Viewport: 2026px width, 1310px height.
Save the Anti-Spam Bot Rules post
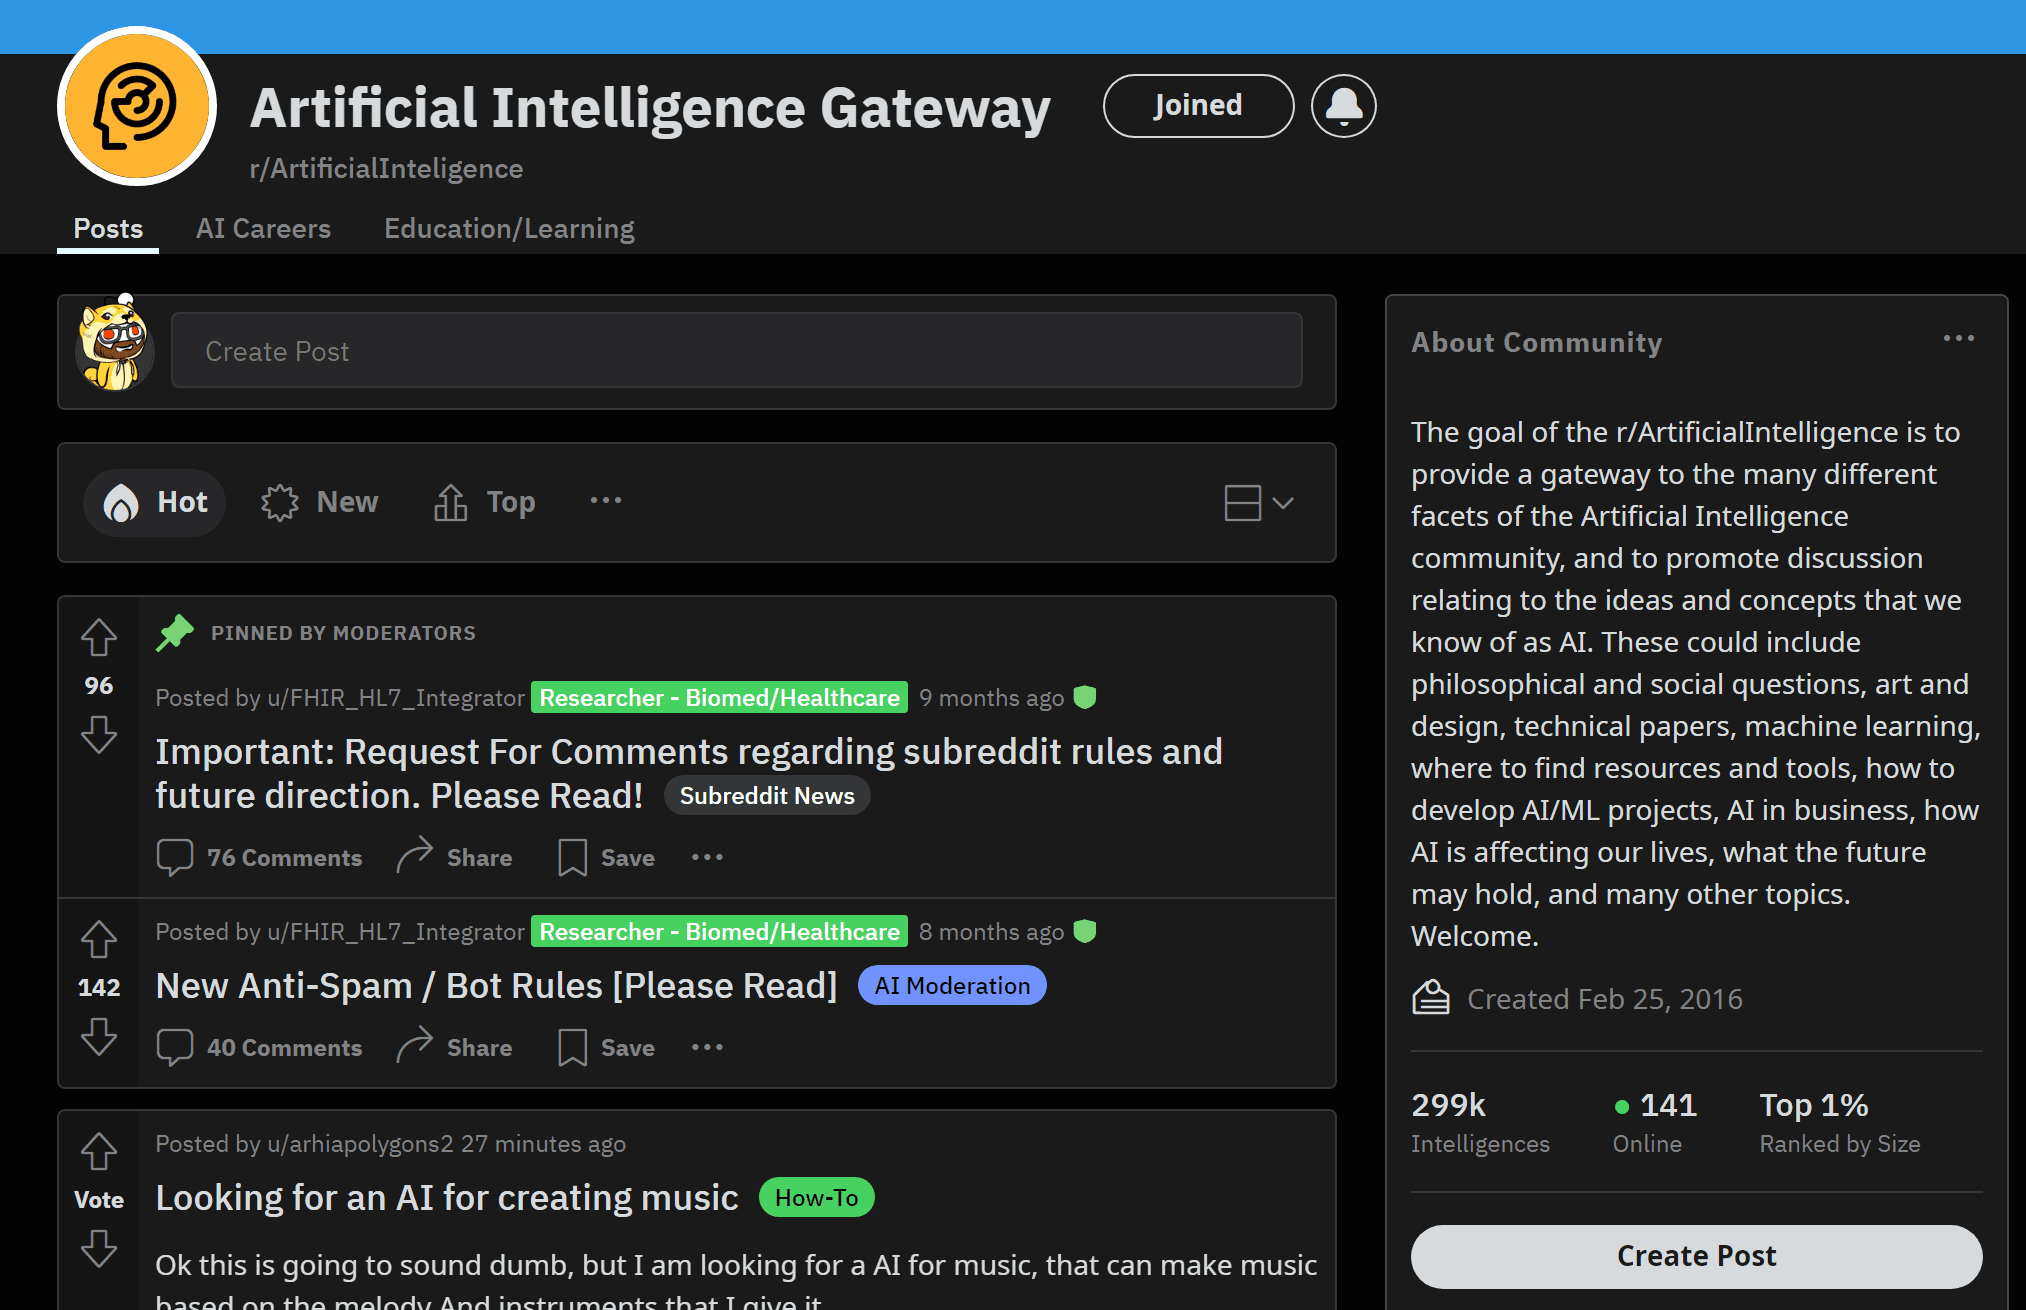607,1048
